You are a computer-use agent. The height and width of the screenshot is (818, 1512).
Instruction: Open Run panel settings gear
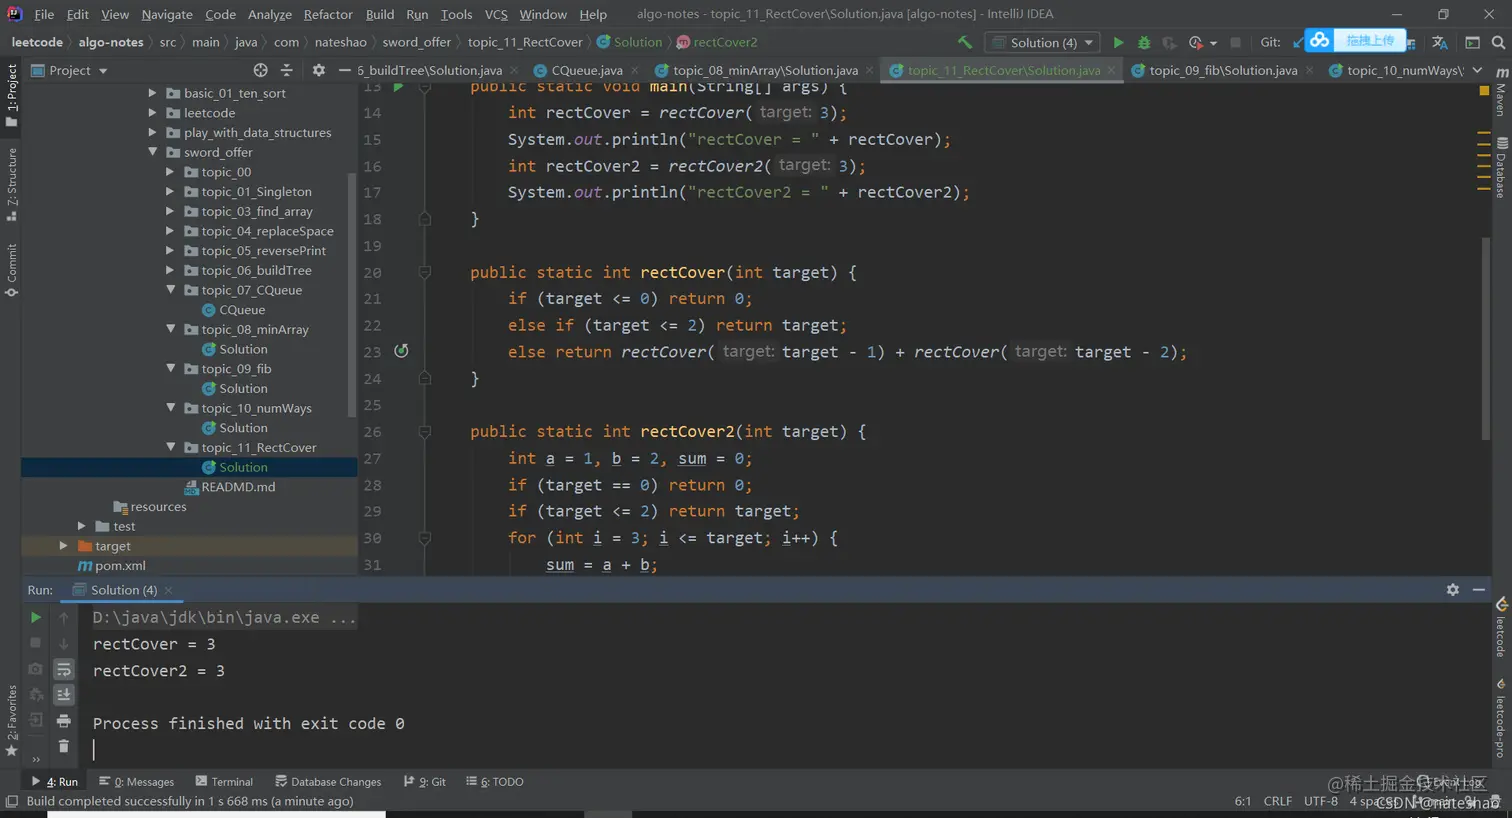1453,590
